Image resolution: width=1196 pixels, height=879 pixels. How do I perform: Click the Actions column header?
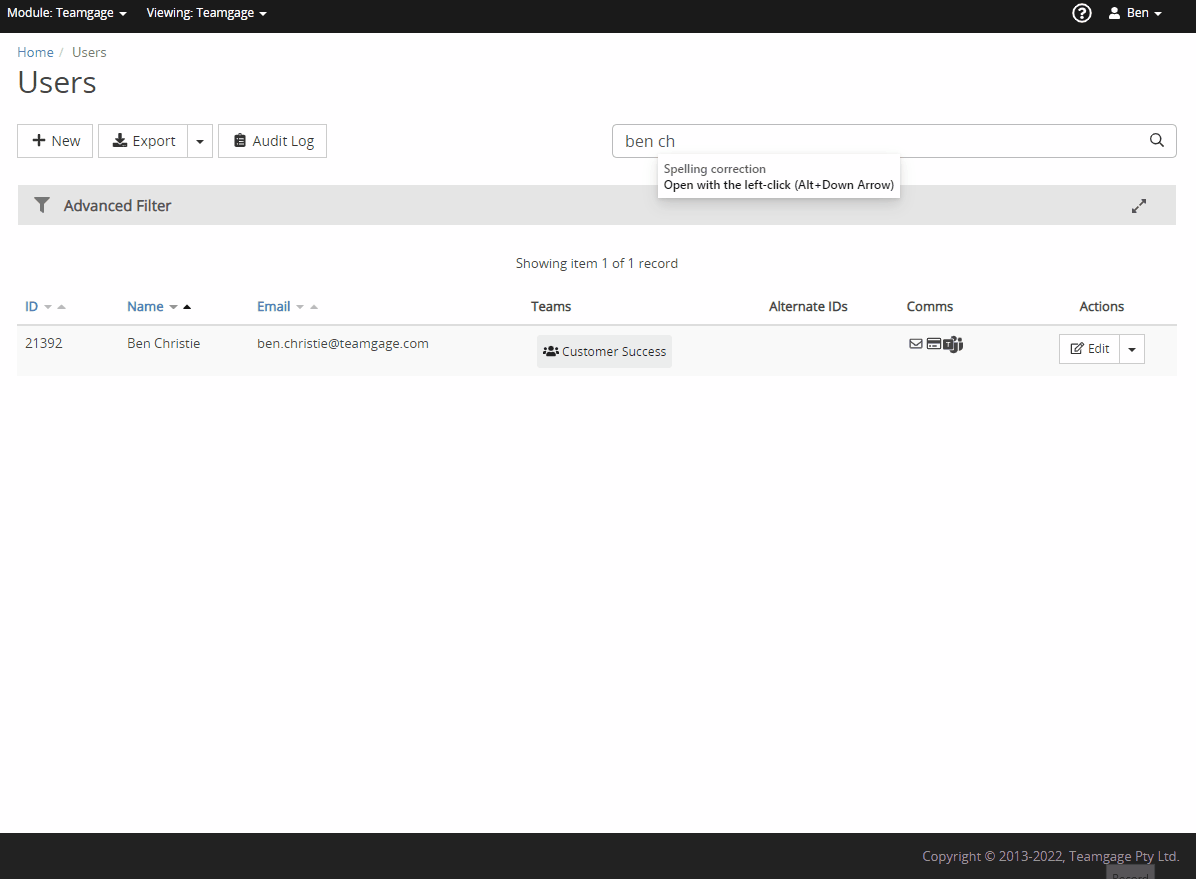(1101, 306)
